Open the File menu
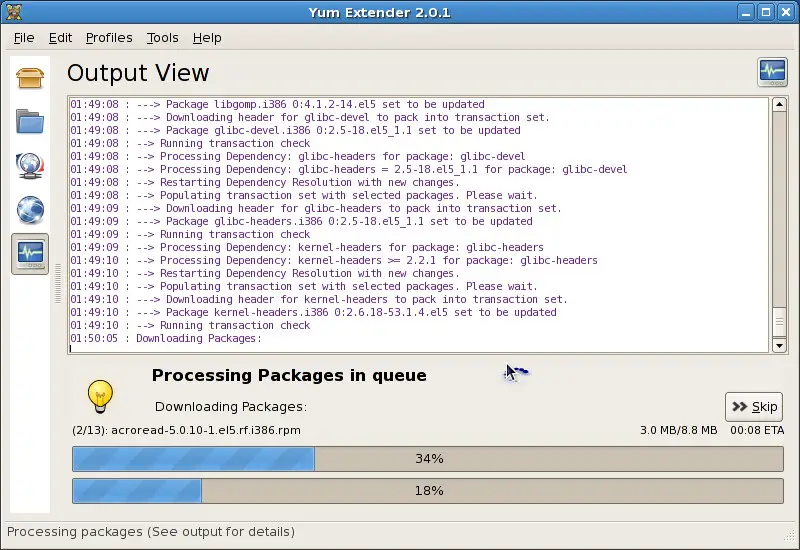This screenshot has width=800, height=550. [x=24, y=38]
